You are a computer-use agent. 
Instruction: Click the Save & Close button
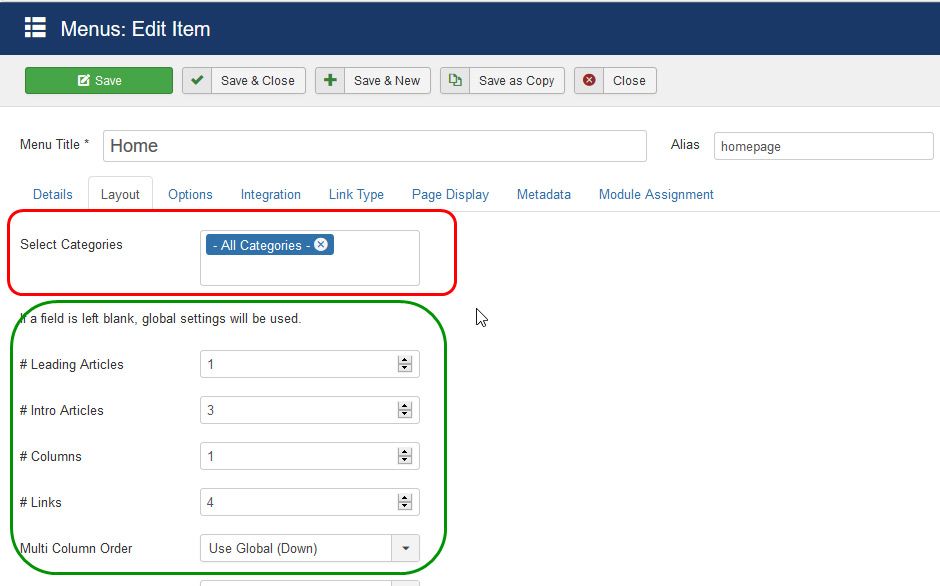coord(243,80)
